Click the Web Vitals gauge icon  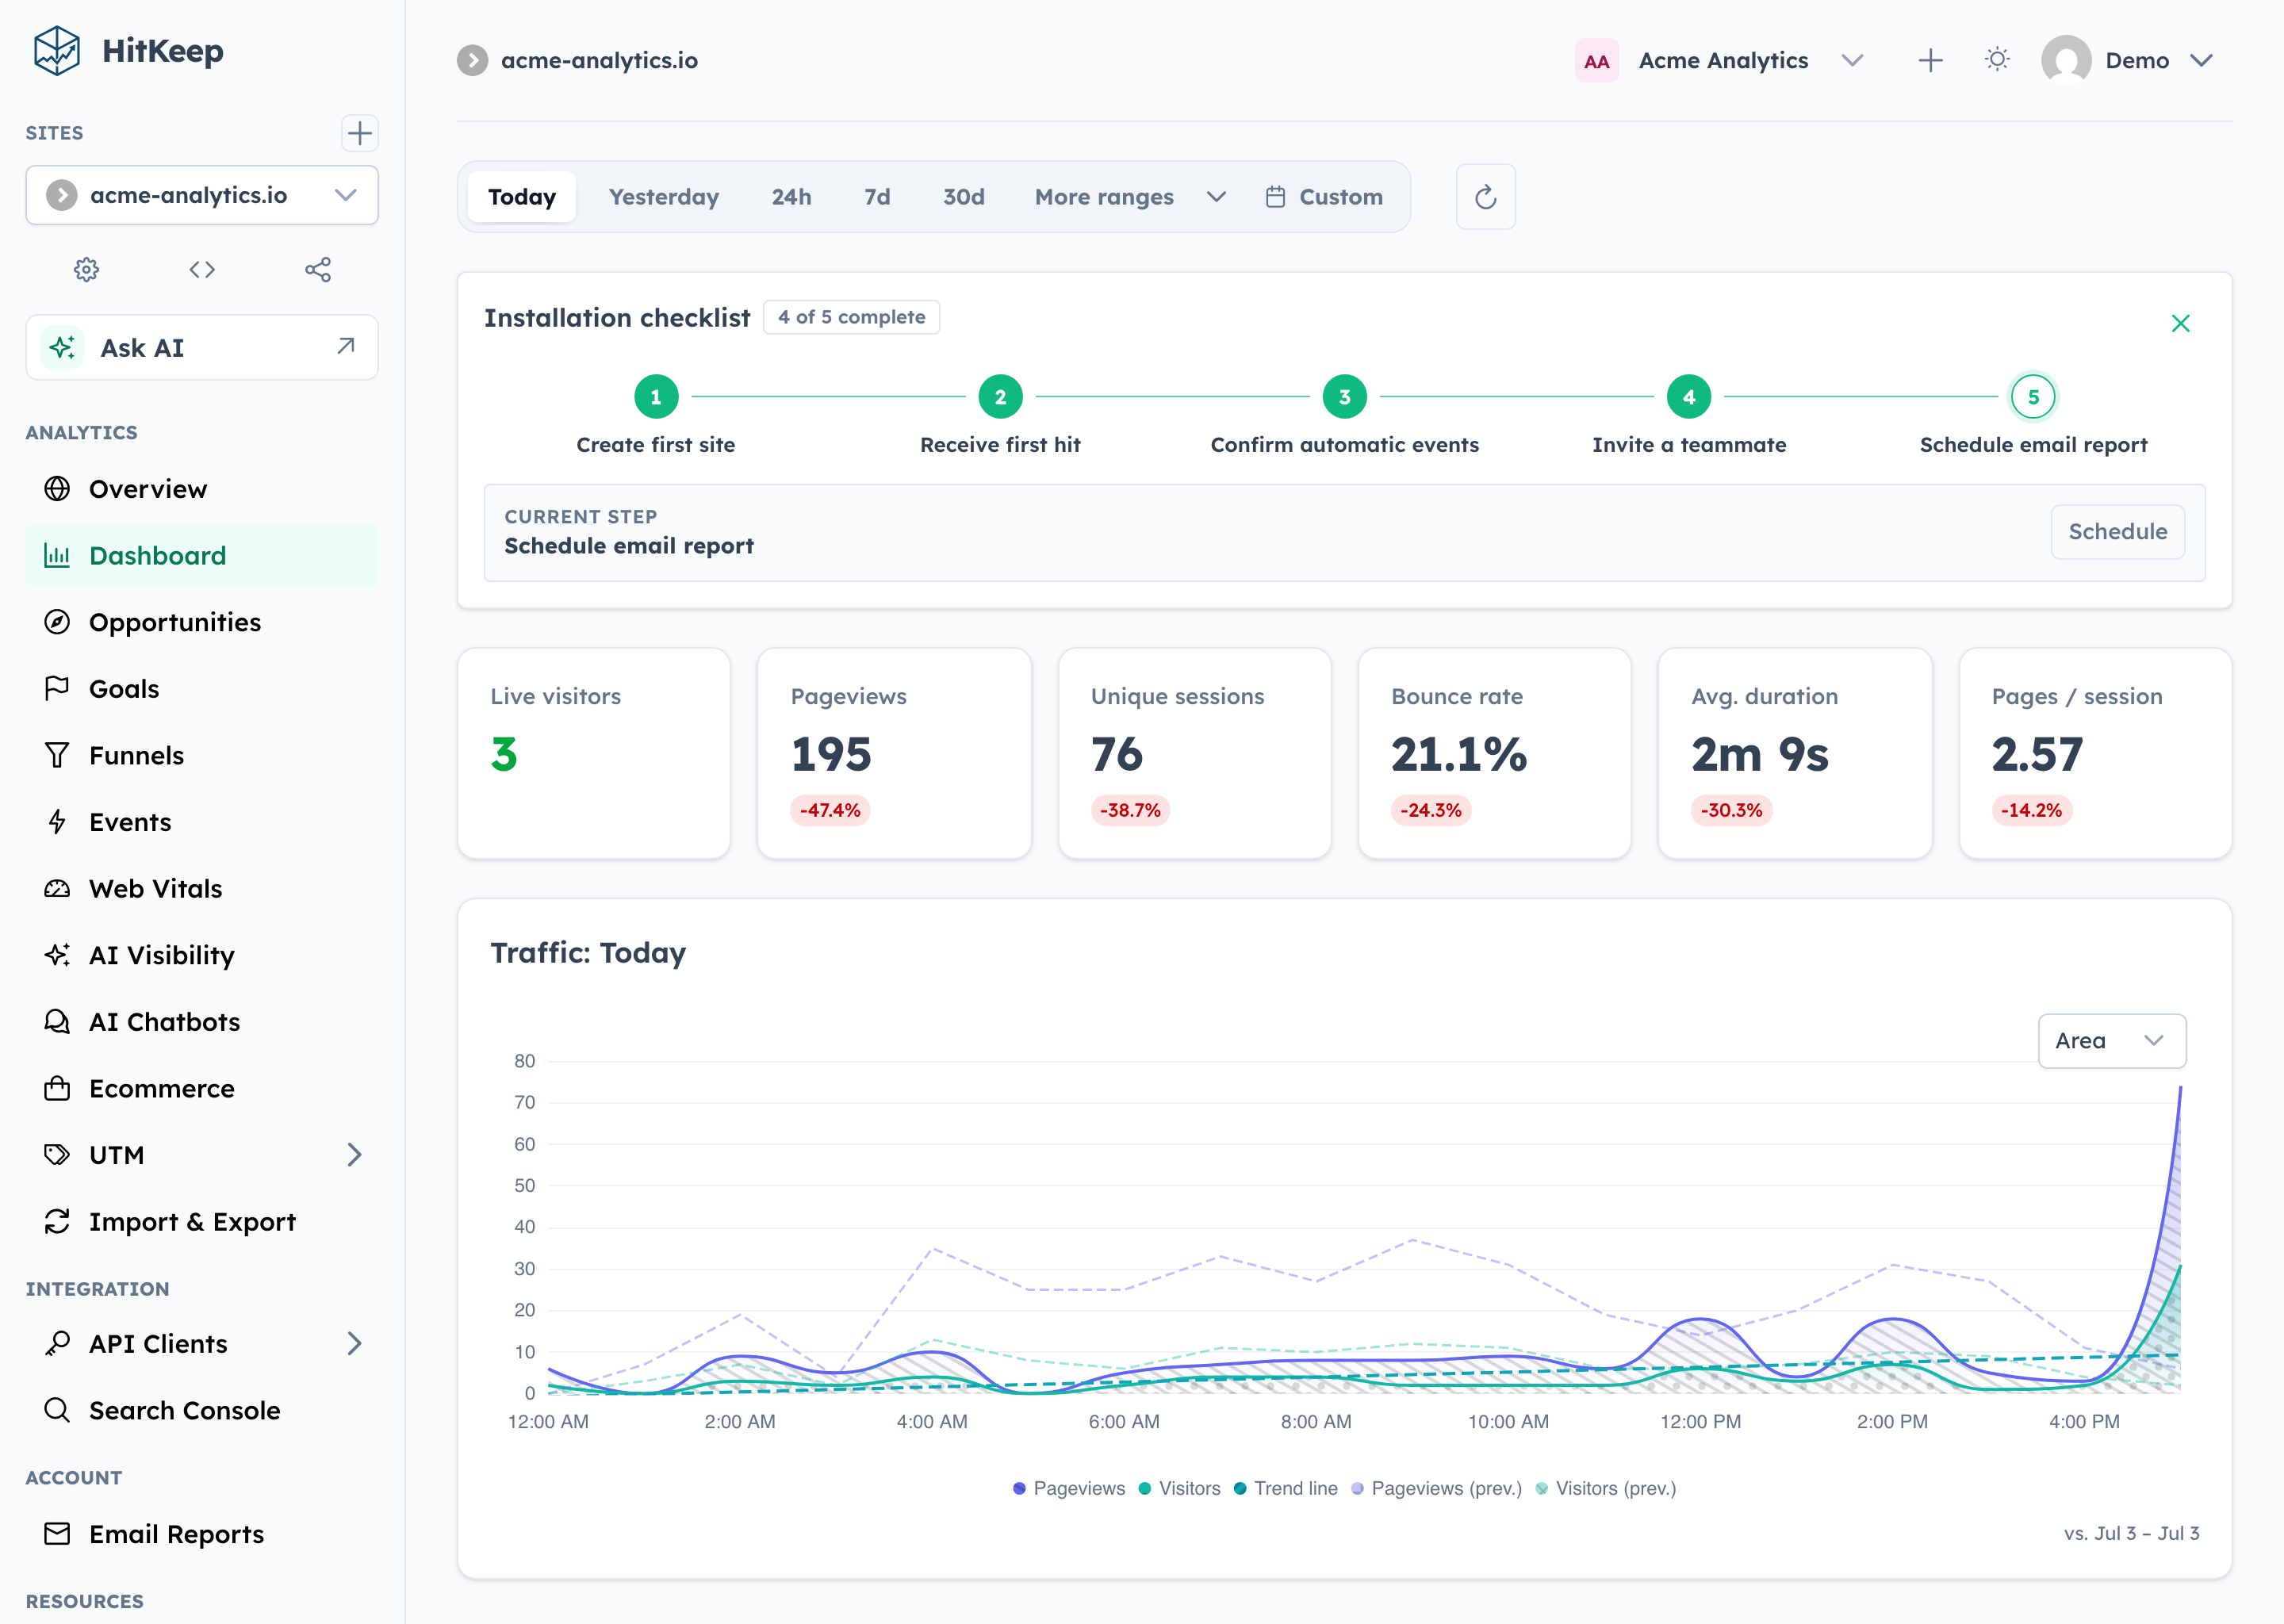57,888
